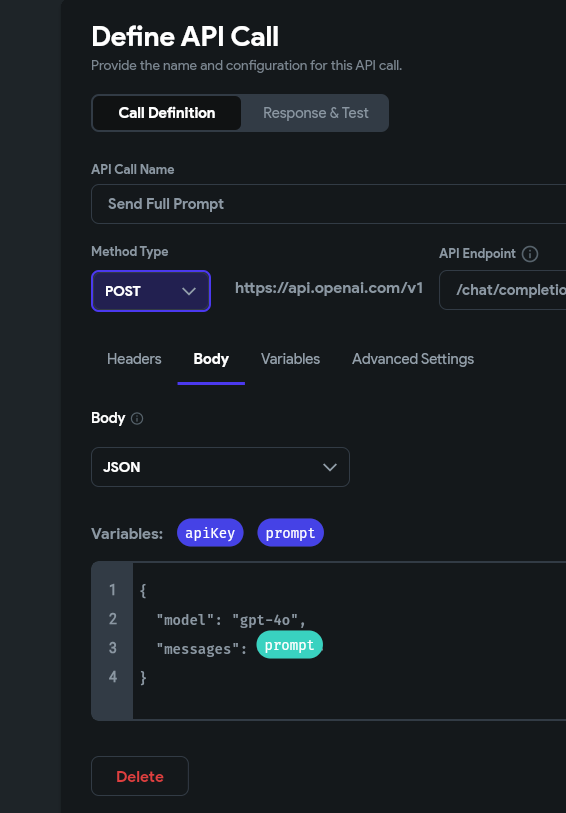Insert the apiKey variable chip
The width and height of the screenshot is (566, 813).
pyautogui.click(x=210, y=533)
